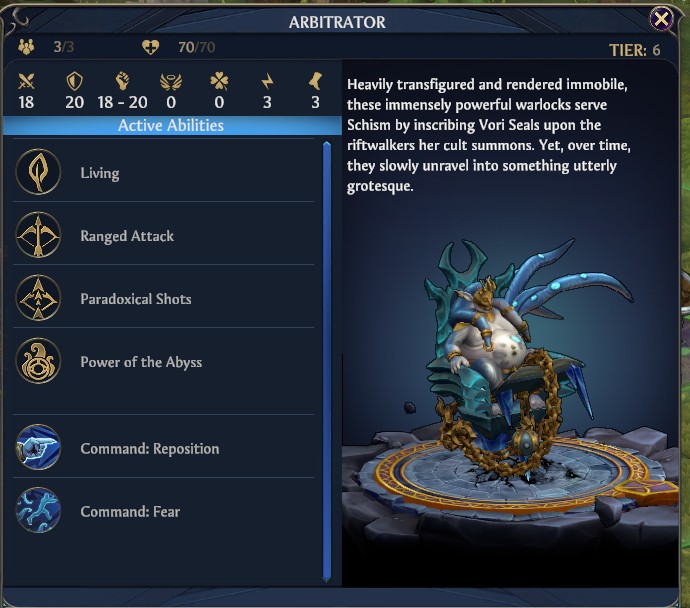This screenshot has width=690, height=608.
Task: Select the Active Abilities tab header
Action: click(172, 125)
